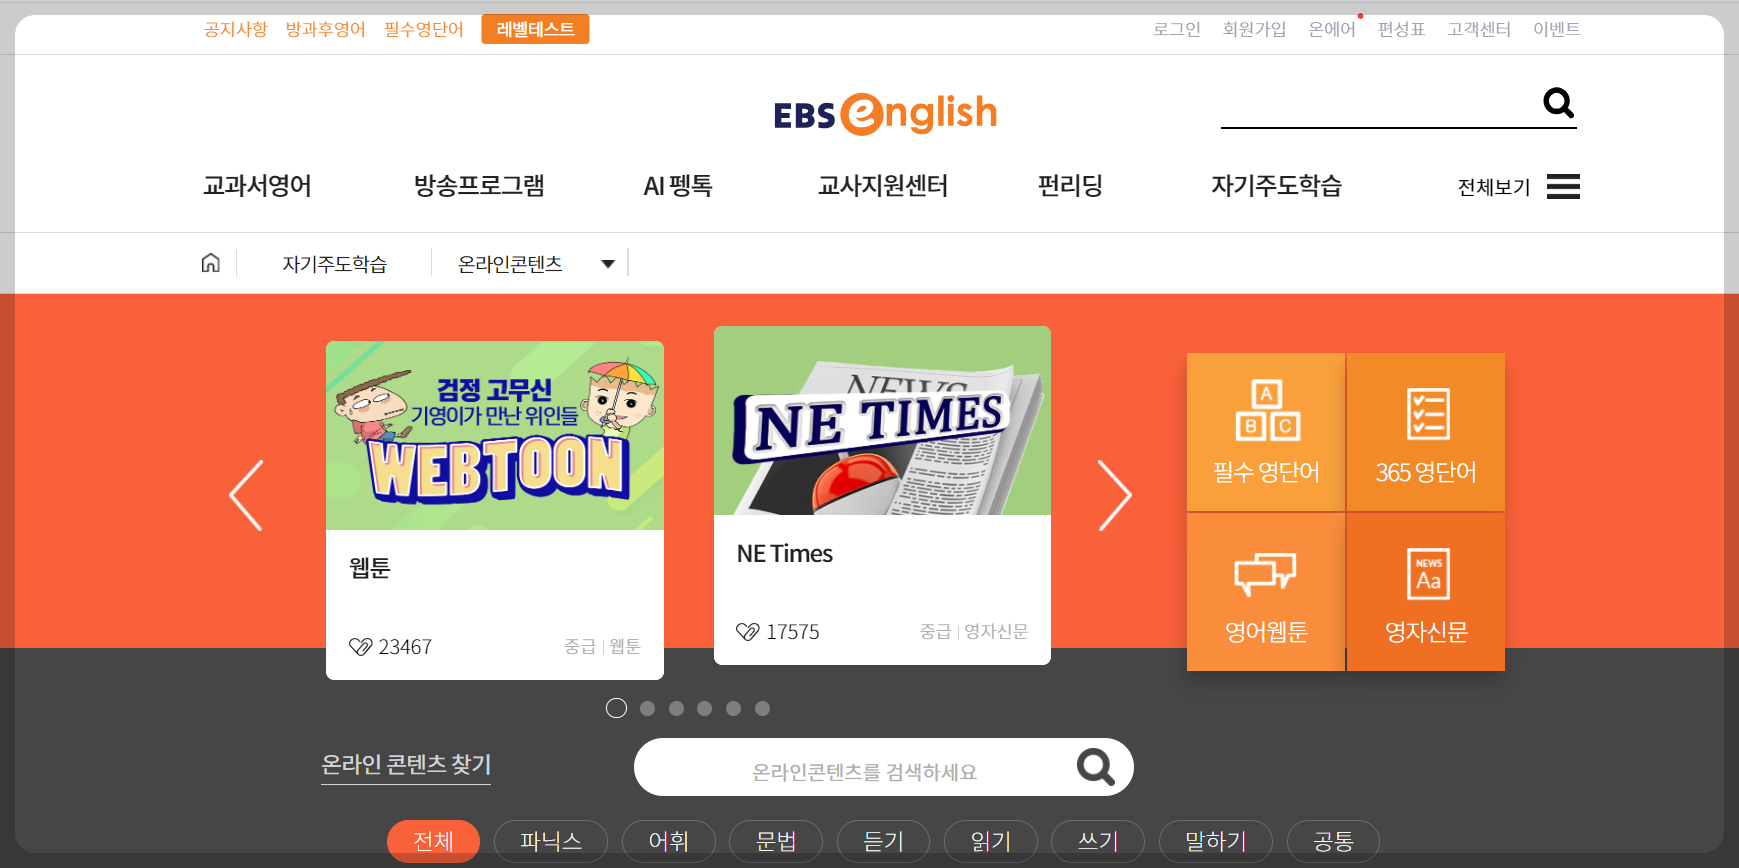Select the 읽기 filter chip
Screen dimensions: 1739x868
click(991, 841)
